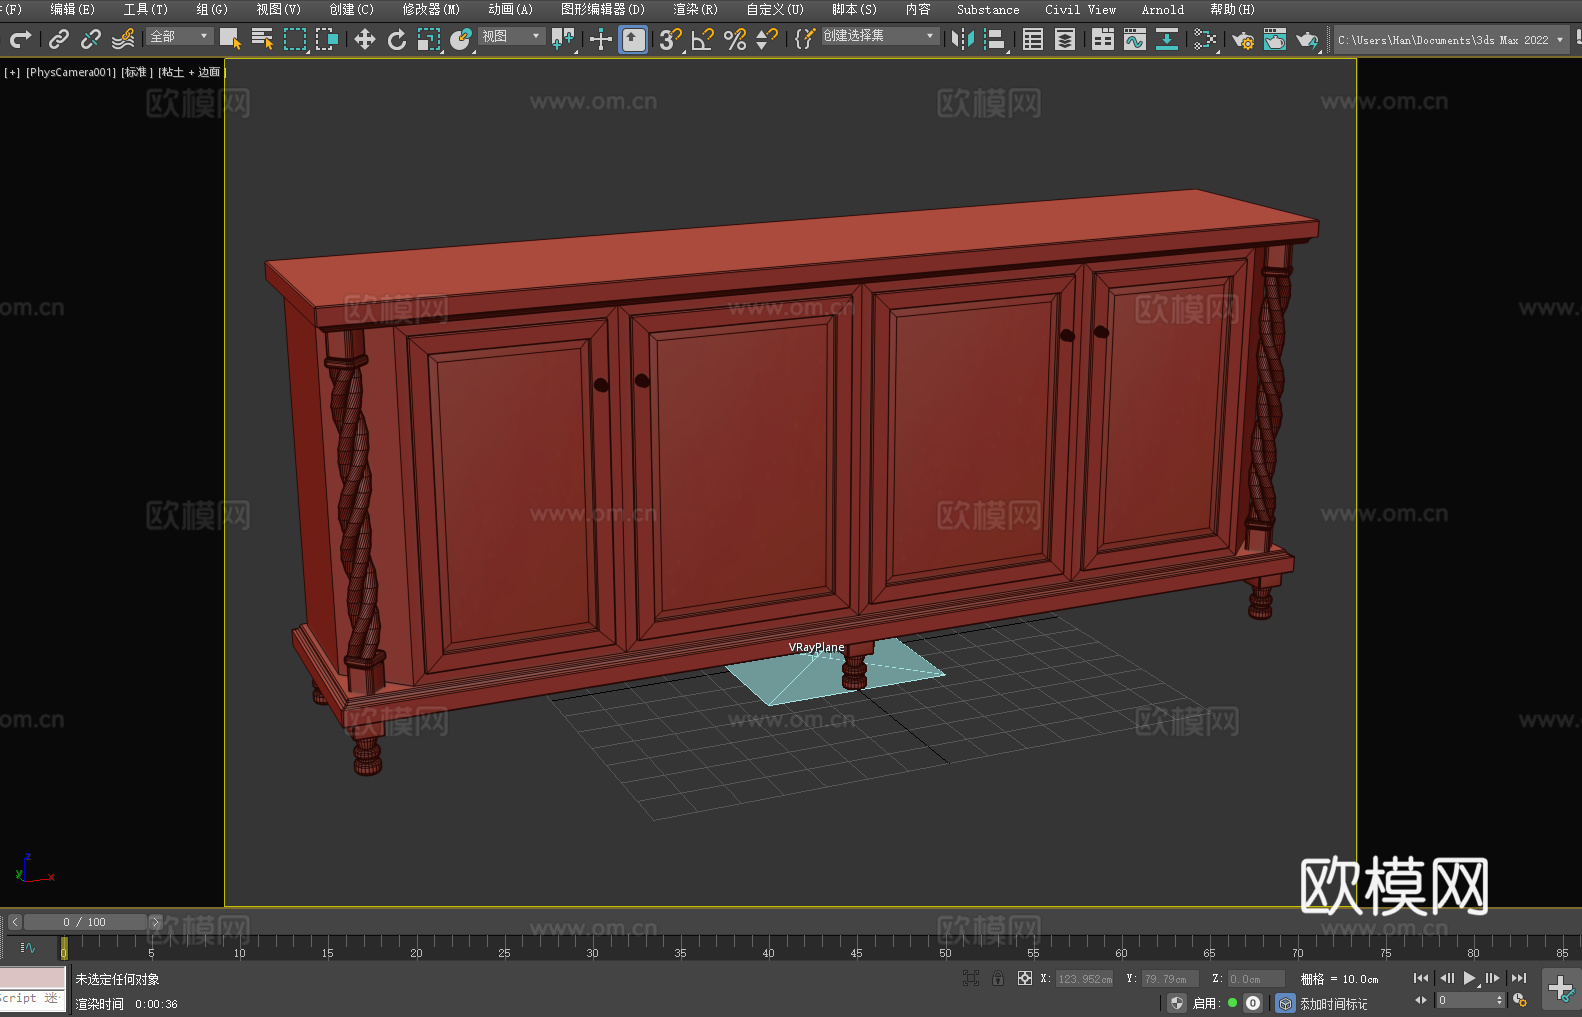Toggle Scene Explorer icon
This screenshot has height=1017, width=1582.
point(1032,39)
